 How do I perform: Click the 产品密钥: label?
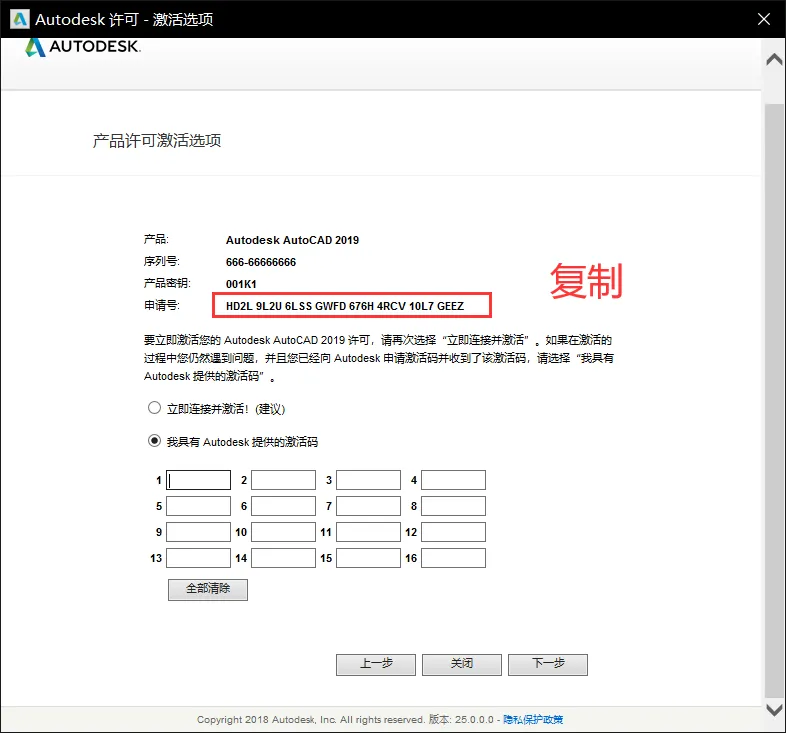pyautogui.click(x=167, y=283)
